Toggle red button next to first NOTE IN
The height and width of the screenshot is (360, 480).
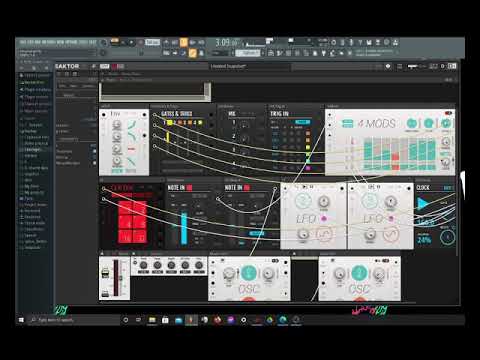[189, 188]
